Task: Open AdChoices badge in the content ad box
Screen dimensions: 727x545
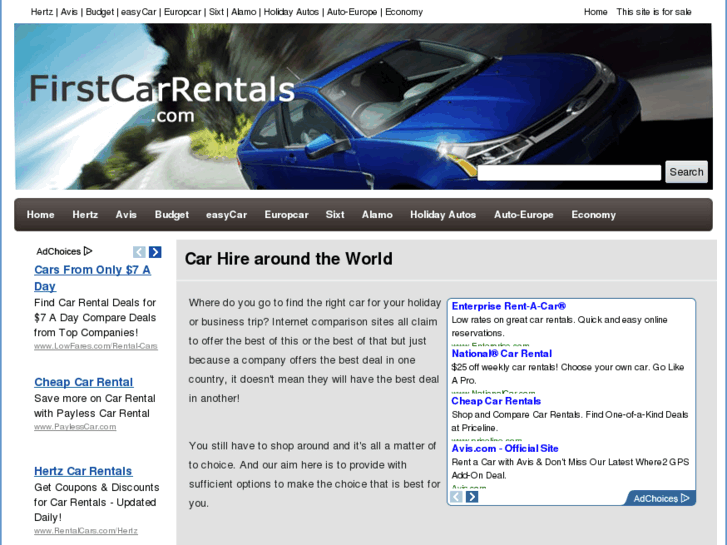Action: pos(661,498)
